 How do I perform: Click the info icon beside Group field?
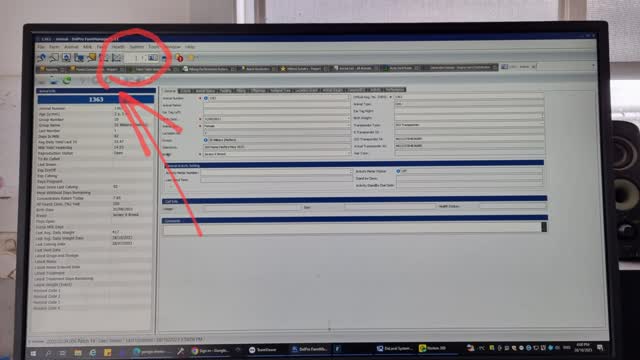point(206,140)
